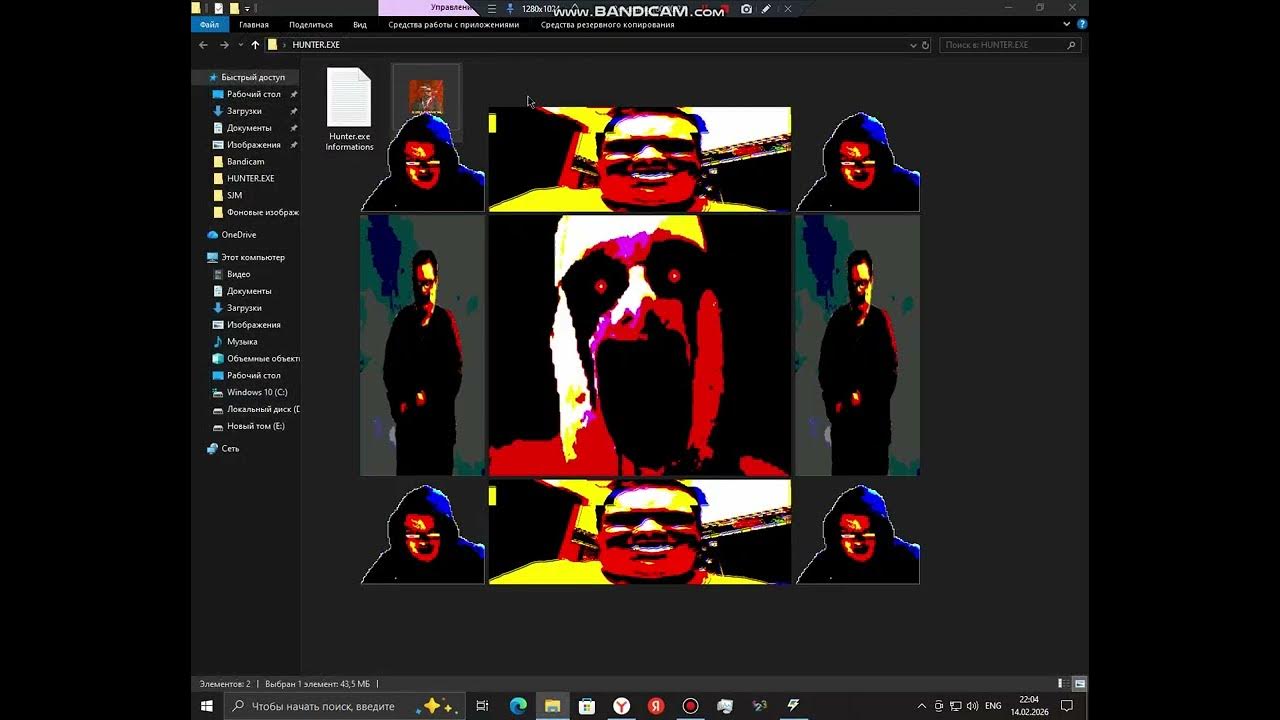This screenshot has height=720, width=1280.
Task: Launch Microsoft Store from the taskbar
Action: click(x=587, y=706)
